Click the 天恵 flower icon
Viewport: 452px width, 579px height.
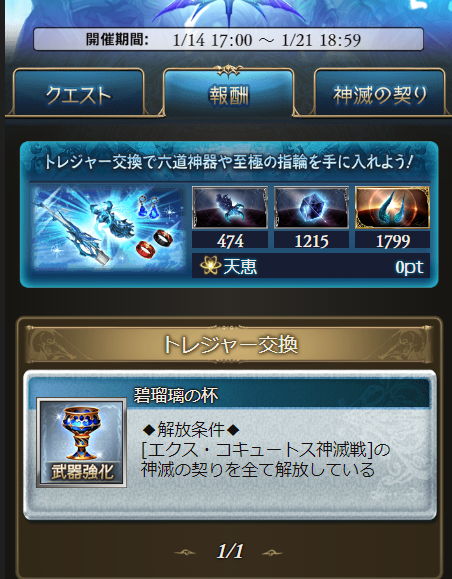click(210, 266)
